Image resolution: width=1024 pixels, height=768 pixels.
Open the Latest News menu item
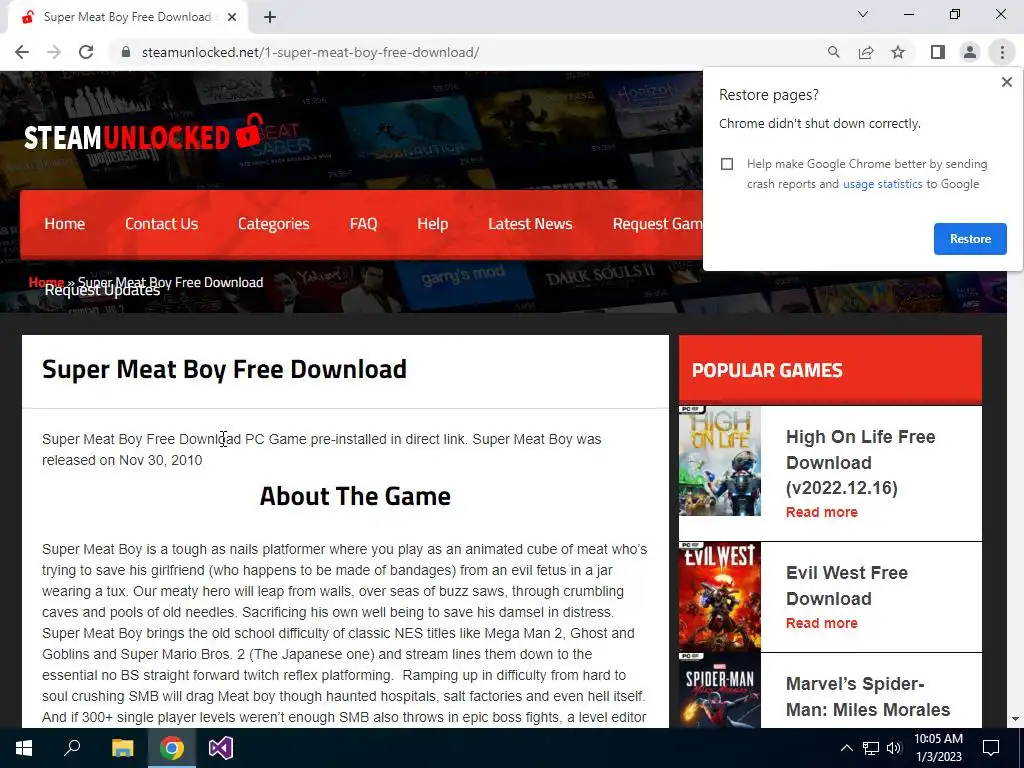[x=530, y=224]
